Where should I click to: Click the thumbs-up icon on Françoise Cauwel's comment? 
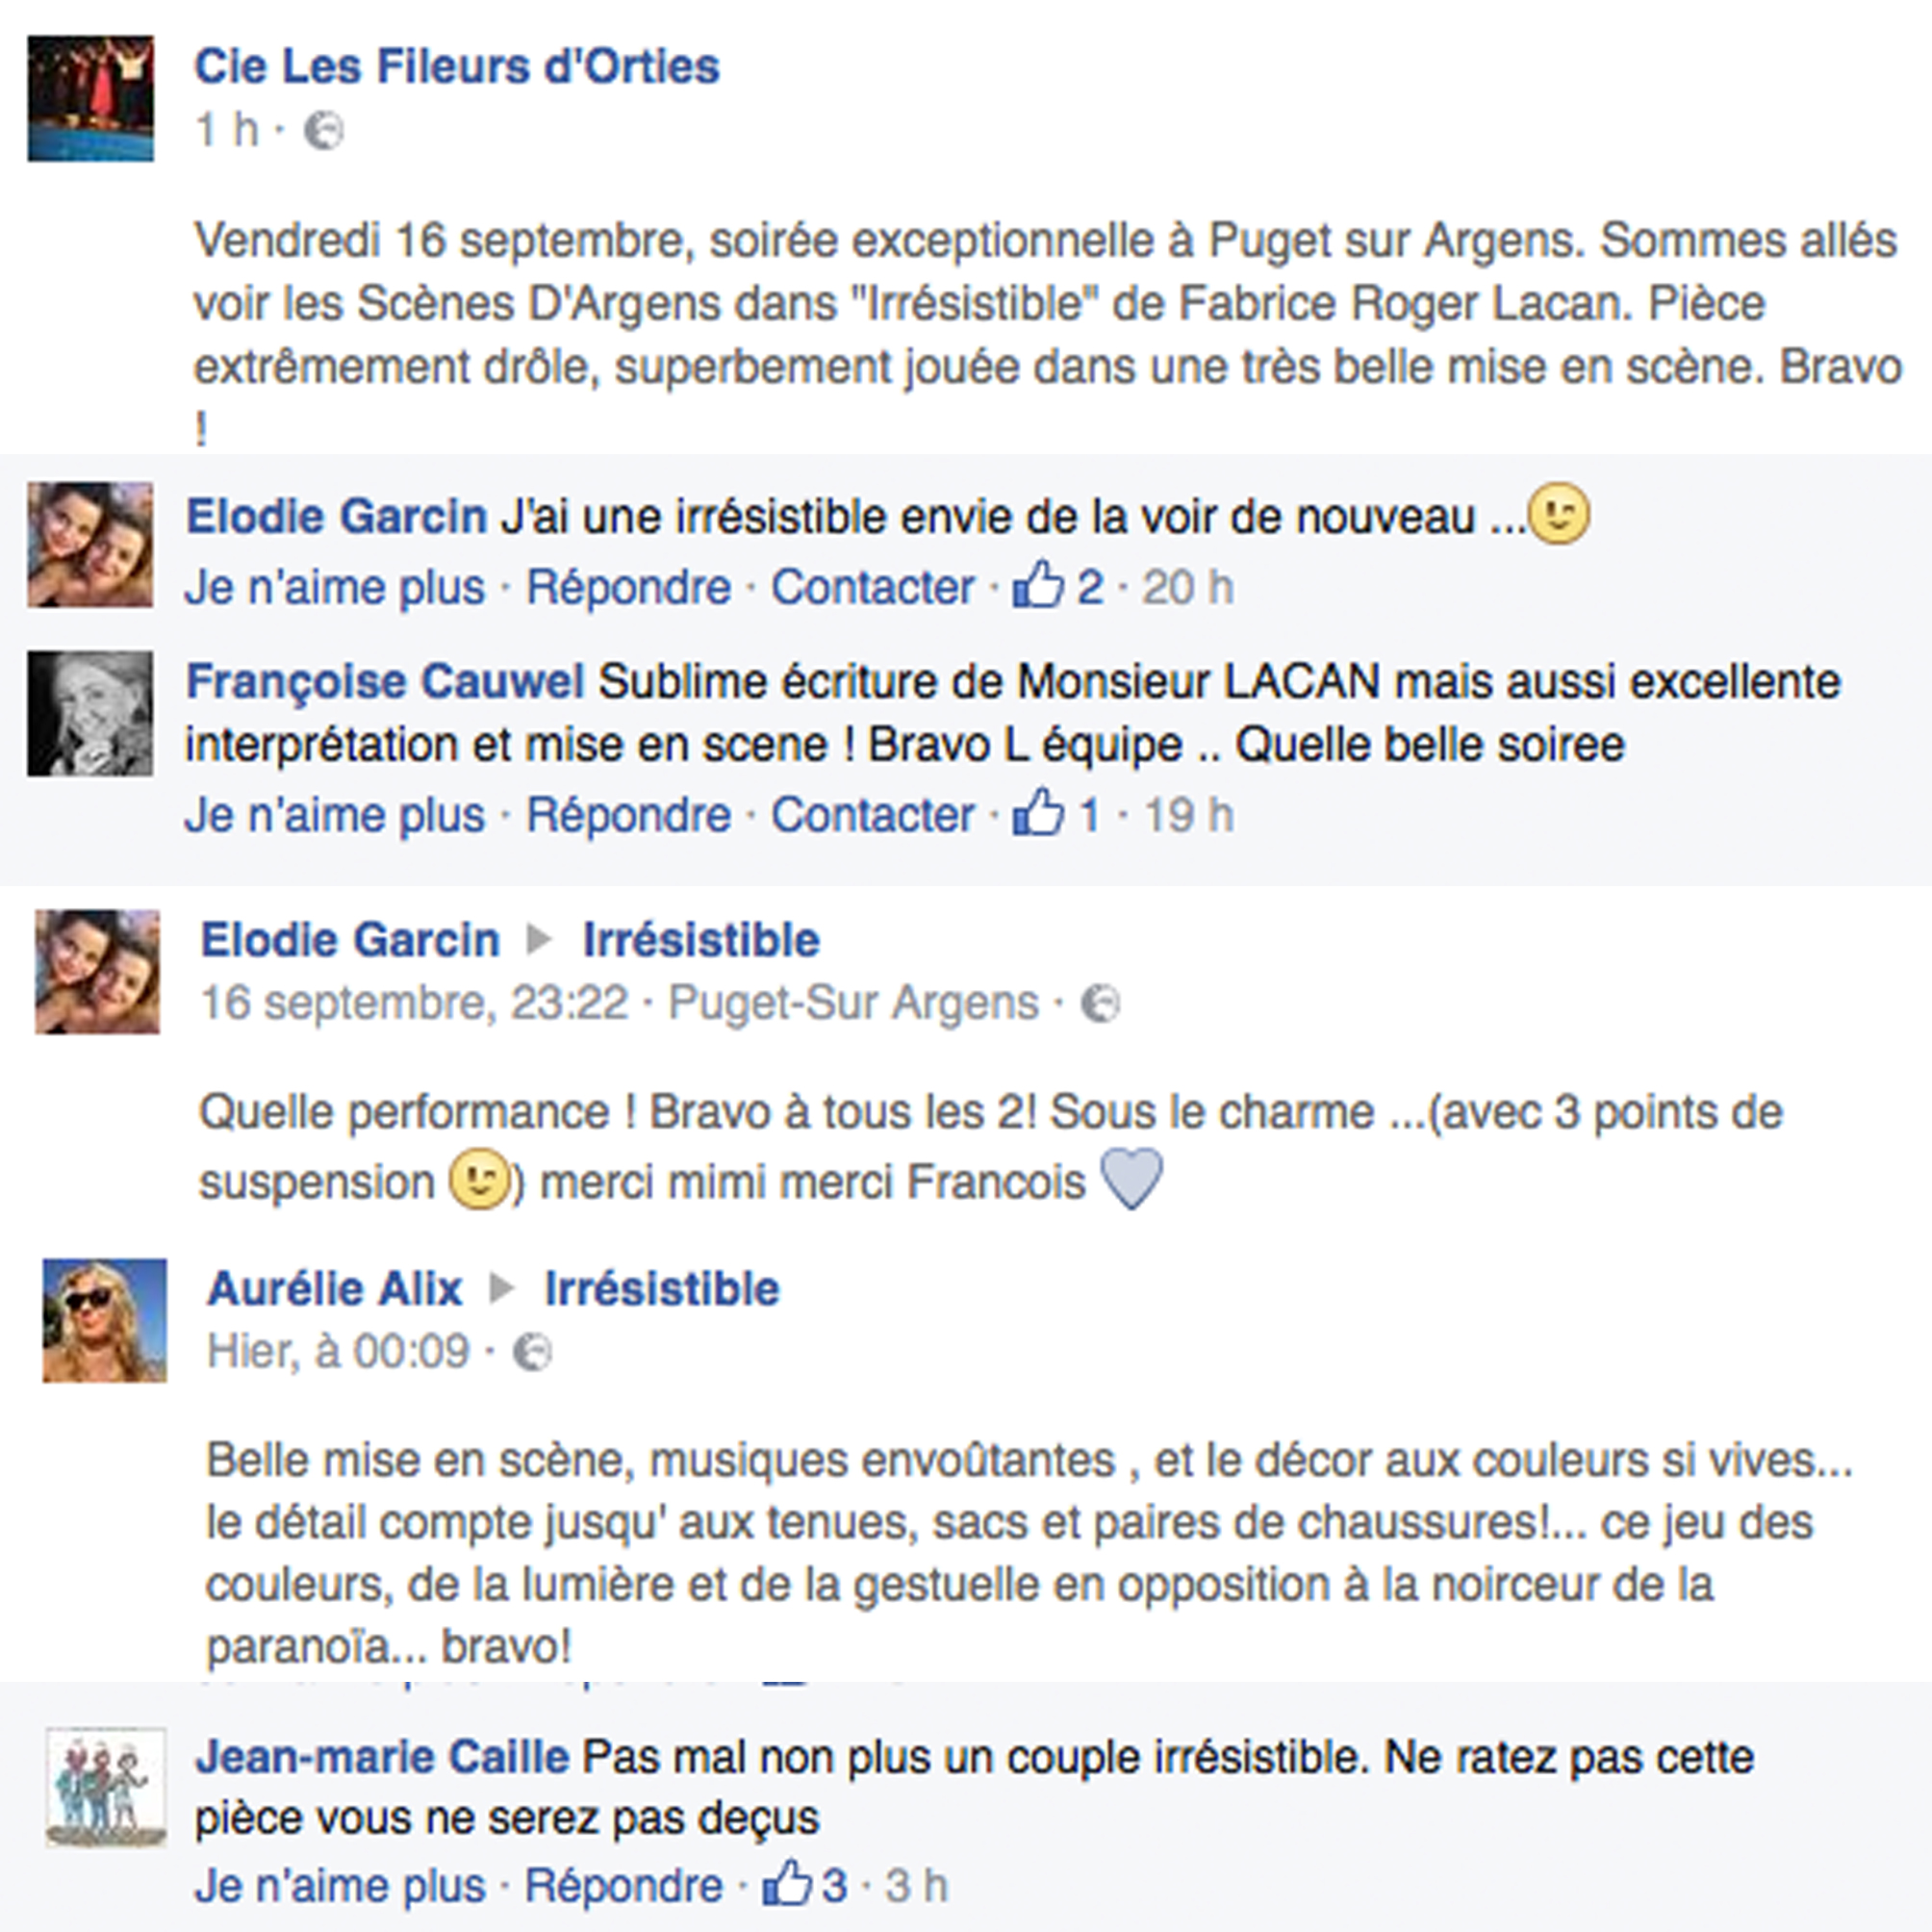(x=1038, y=812)
